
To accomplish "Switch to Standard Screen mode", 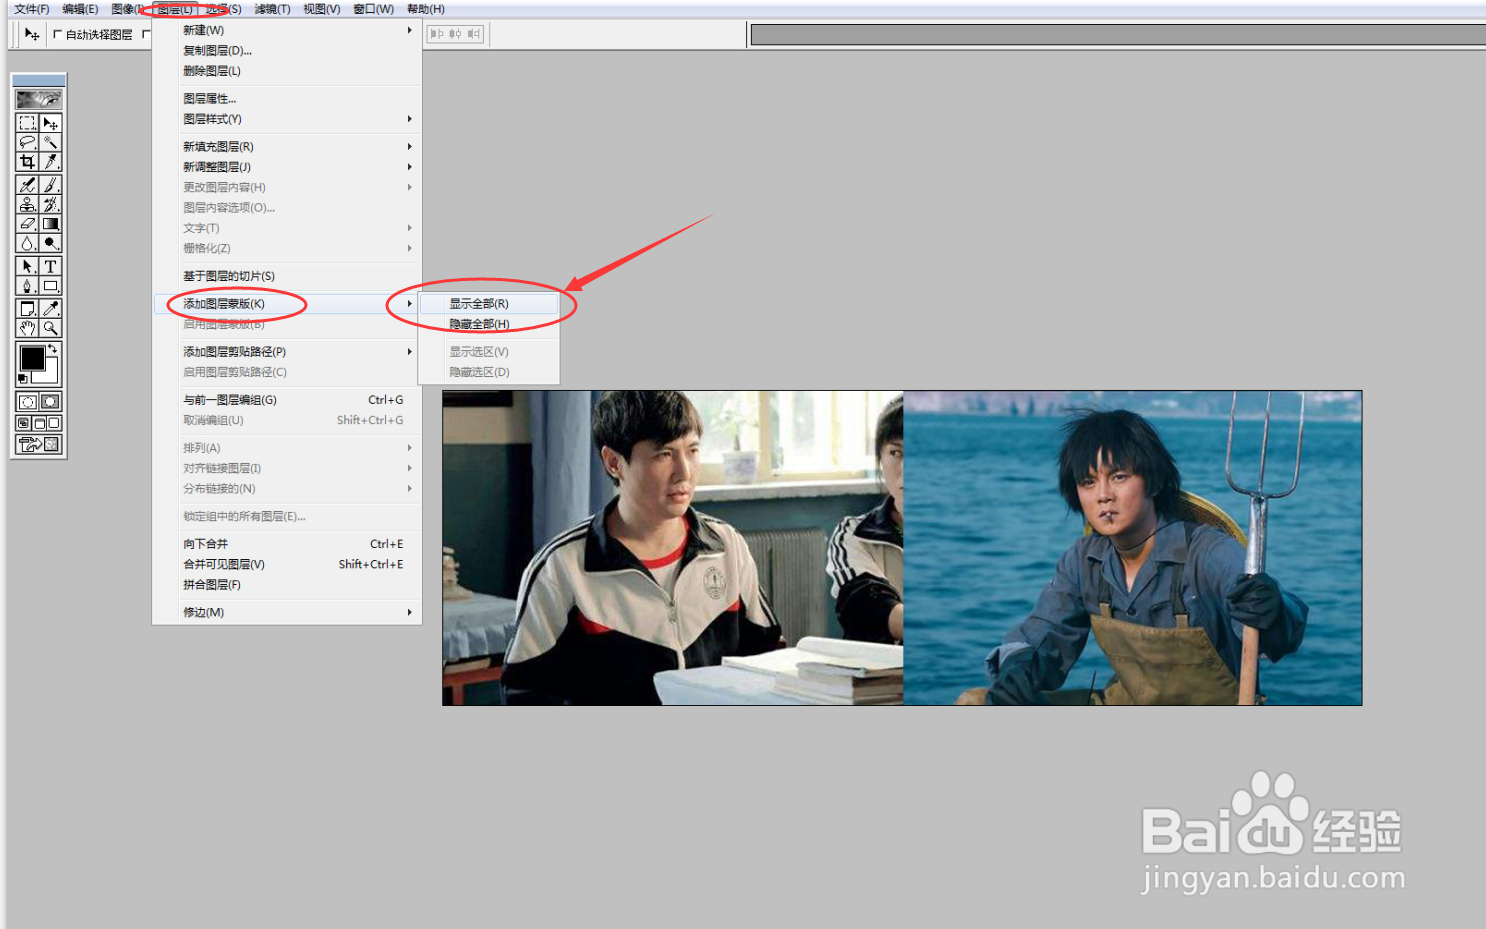I will coord(23,423).
